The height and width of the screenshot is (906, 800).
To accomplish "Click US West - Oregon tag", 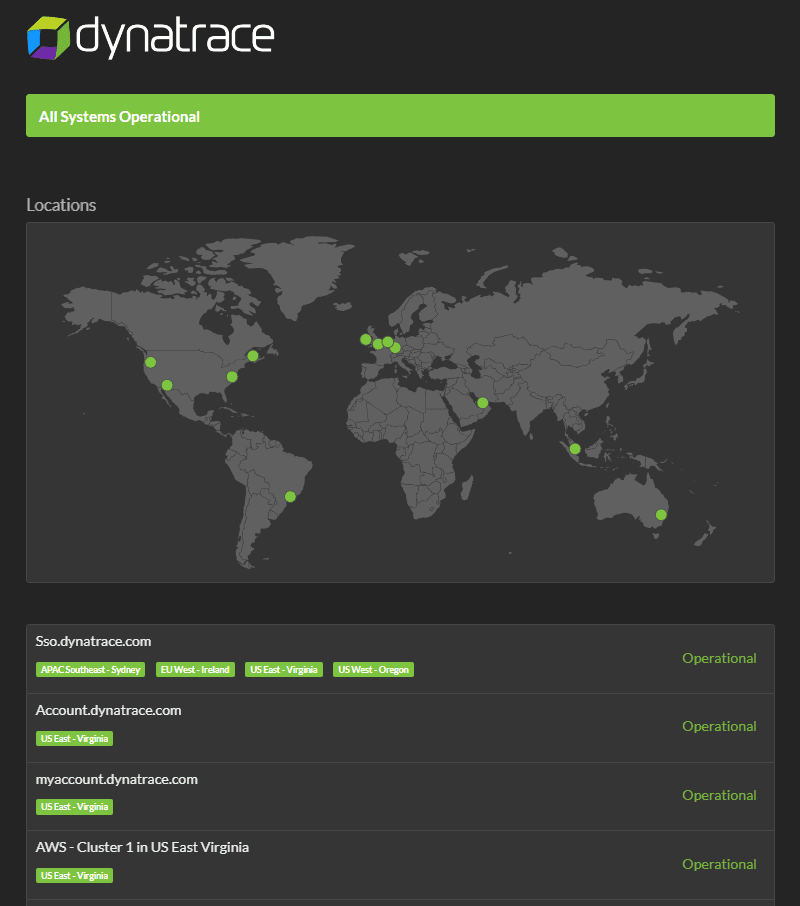I will 373,670.
